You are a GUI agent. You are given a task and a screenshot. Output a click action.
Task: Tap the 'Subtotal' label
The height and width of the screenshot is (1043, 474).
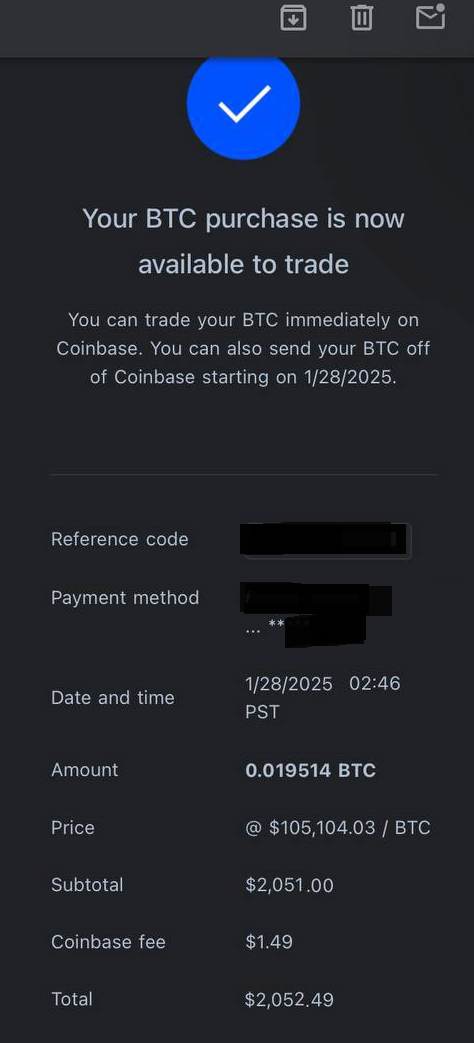[x=87, y=885]
